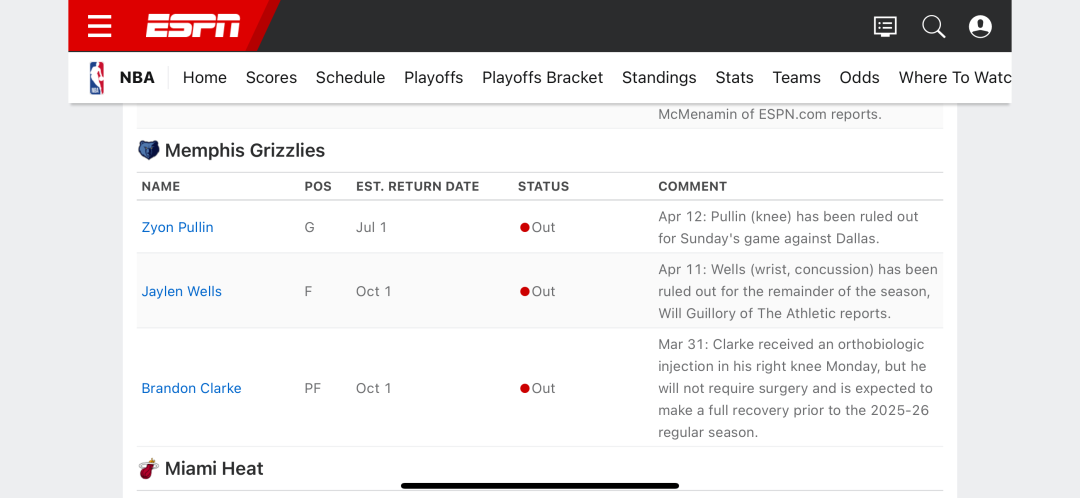Click the NBA league logo
Screen dimensions: 1080x498
tap(96, 78)
